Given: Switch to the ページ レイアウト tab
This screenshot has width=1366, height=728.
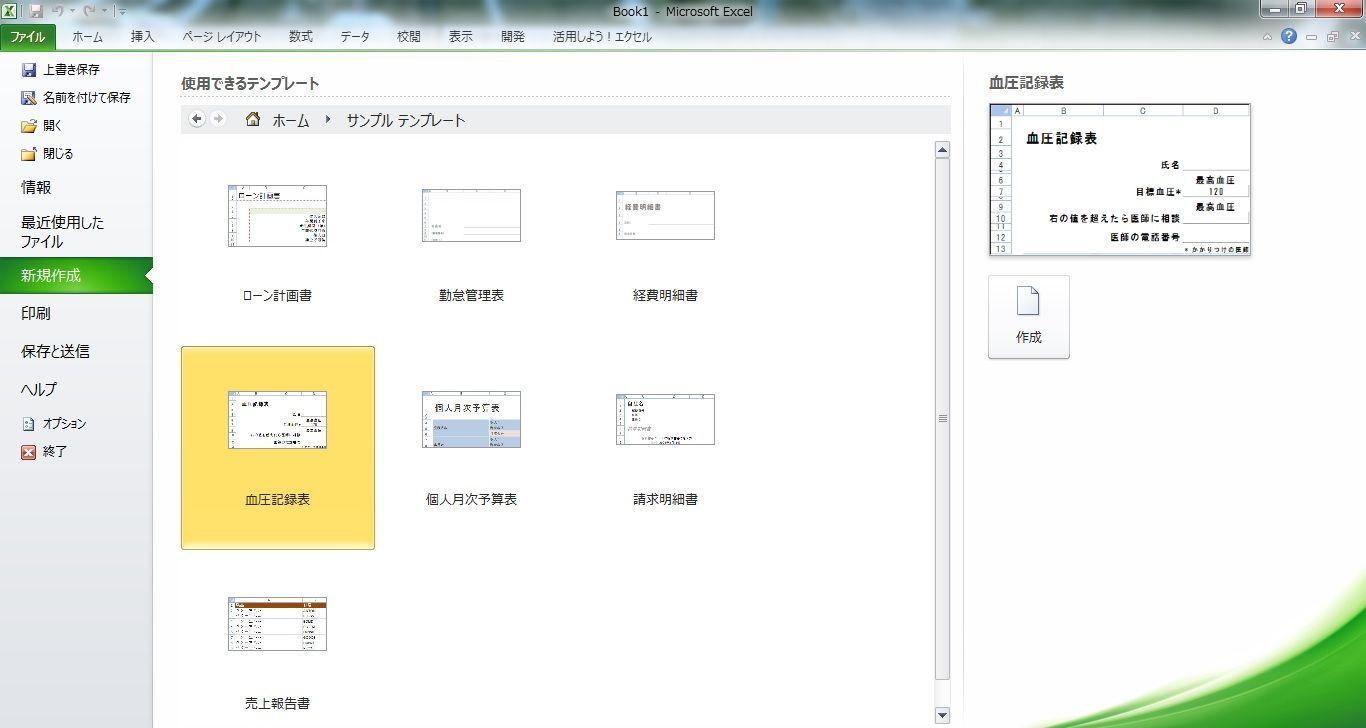Looking at the screenshot, I should [x=222, y=37].
